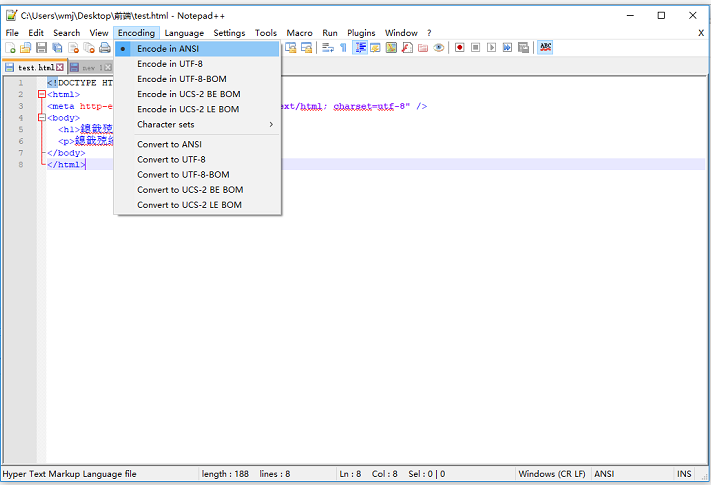This screenshot has height=485, width=711.
Task: Open the Plugins menu
Action: click(x=361, y=33)
